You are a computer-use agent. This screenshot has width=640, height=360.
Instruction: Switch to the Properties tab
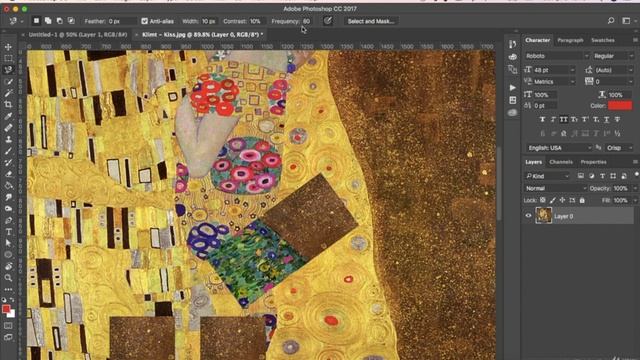593,162
